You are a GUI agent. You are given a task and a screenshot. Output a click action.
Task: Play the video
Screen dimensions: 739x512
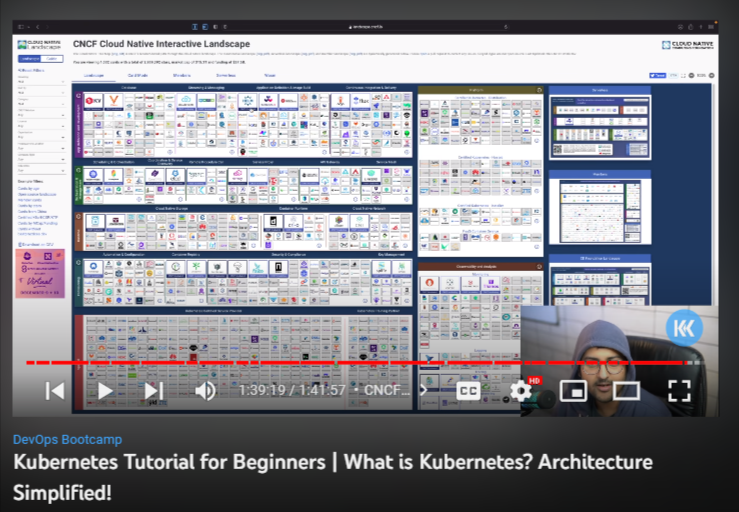105,391
